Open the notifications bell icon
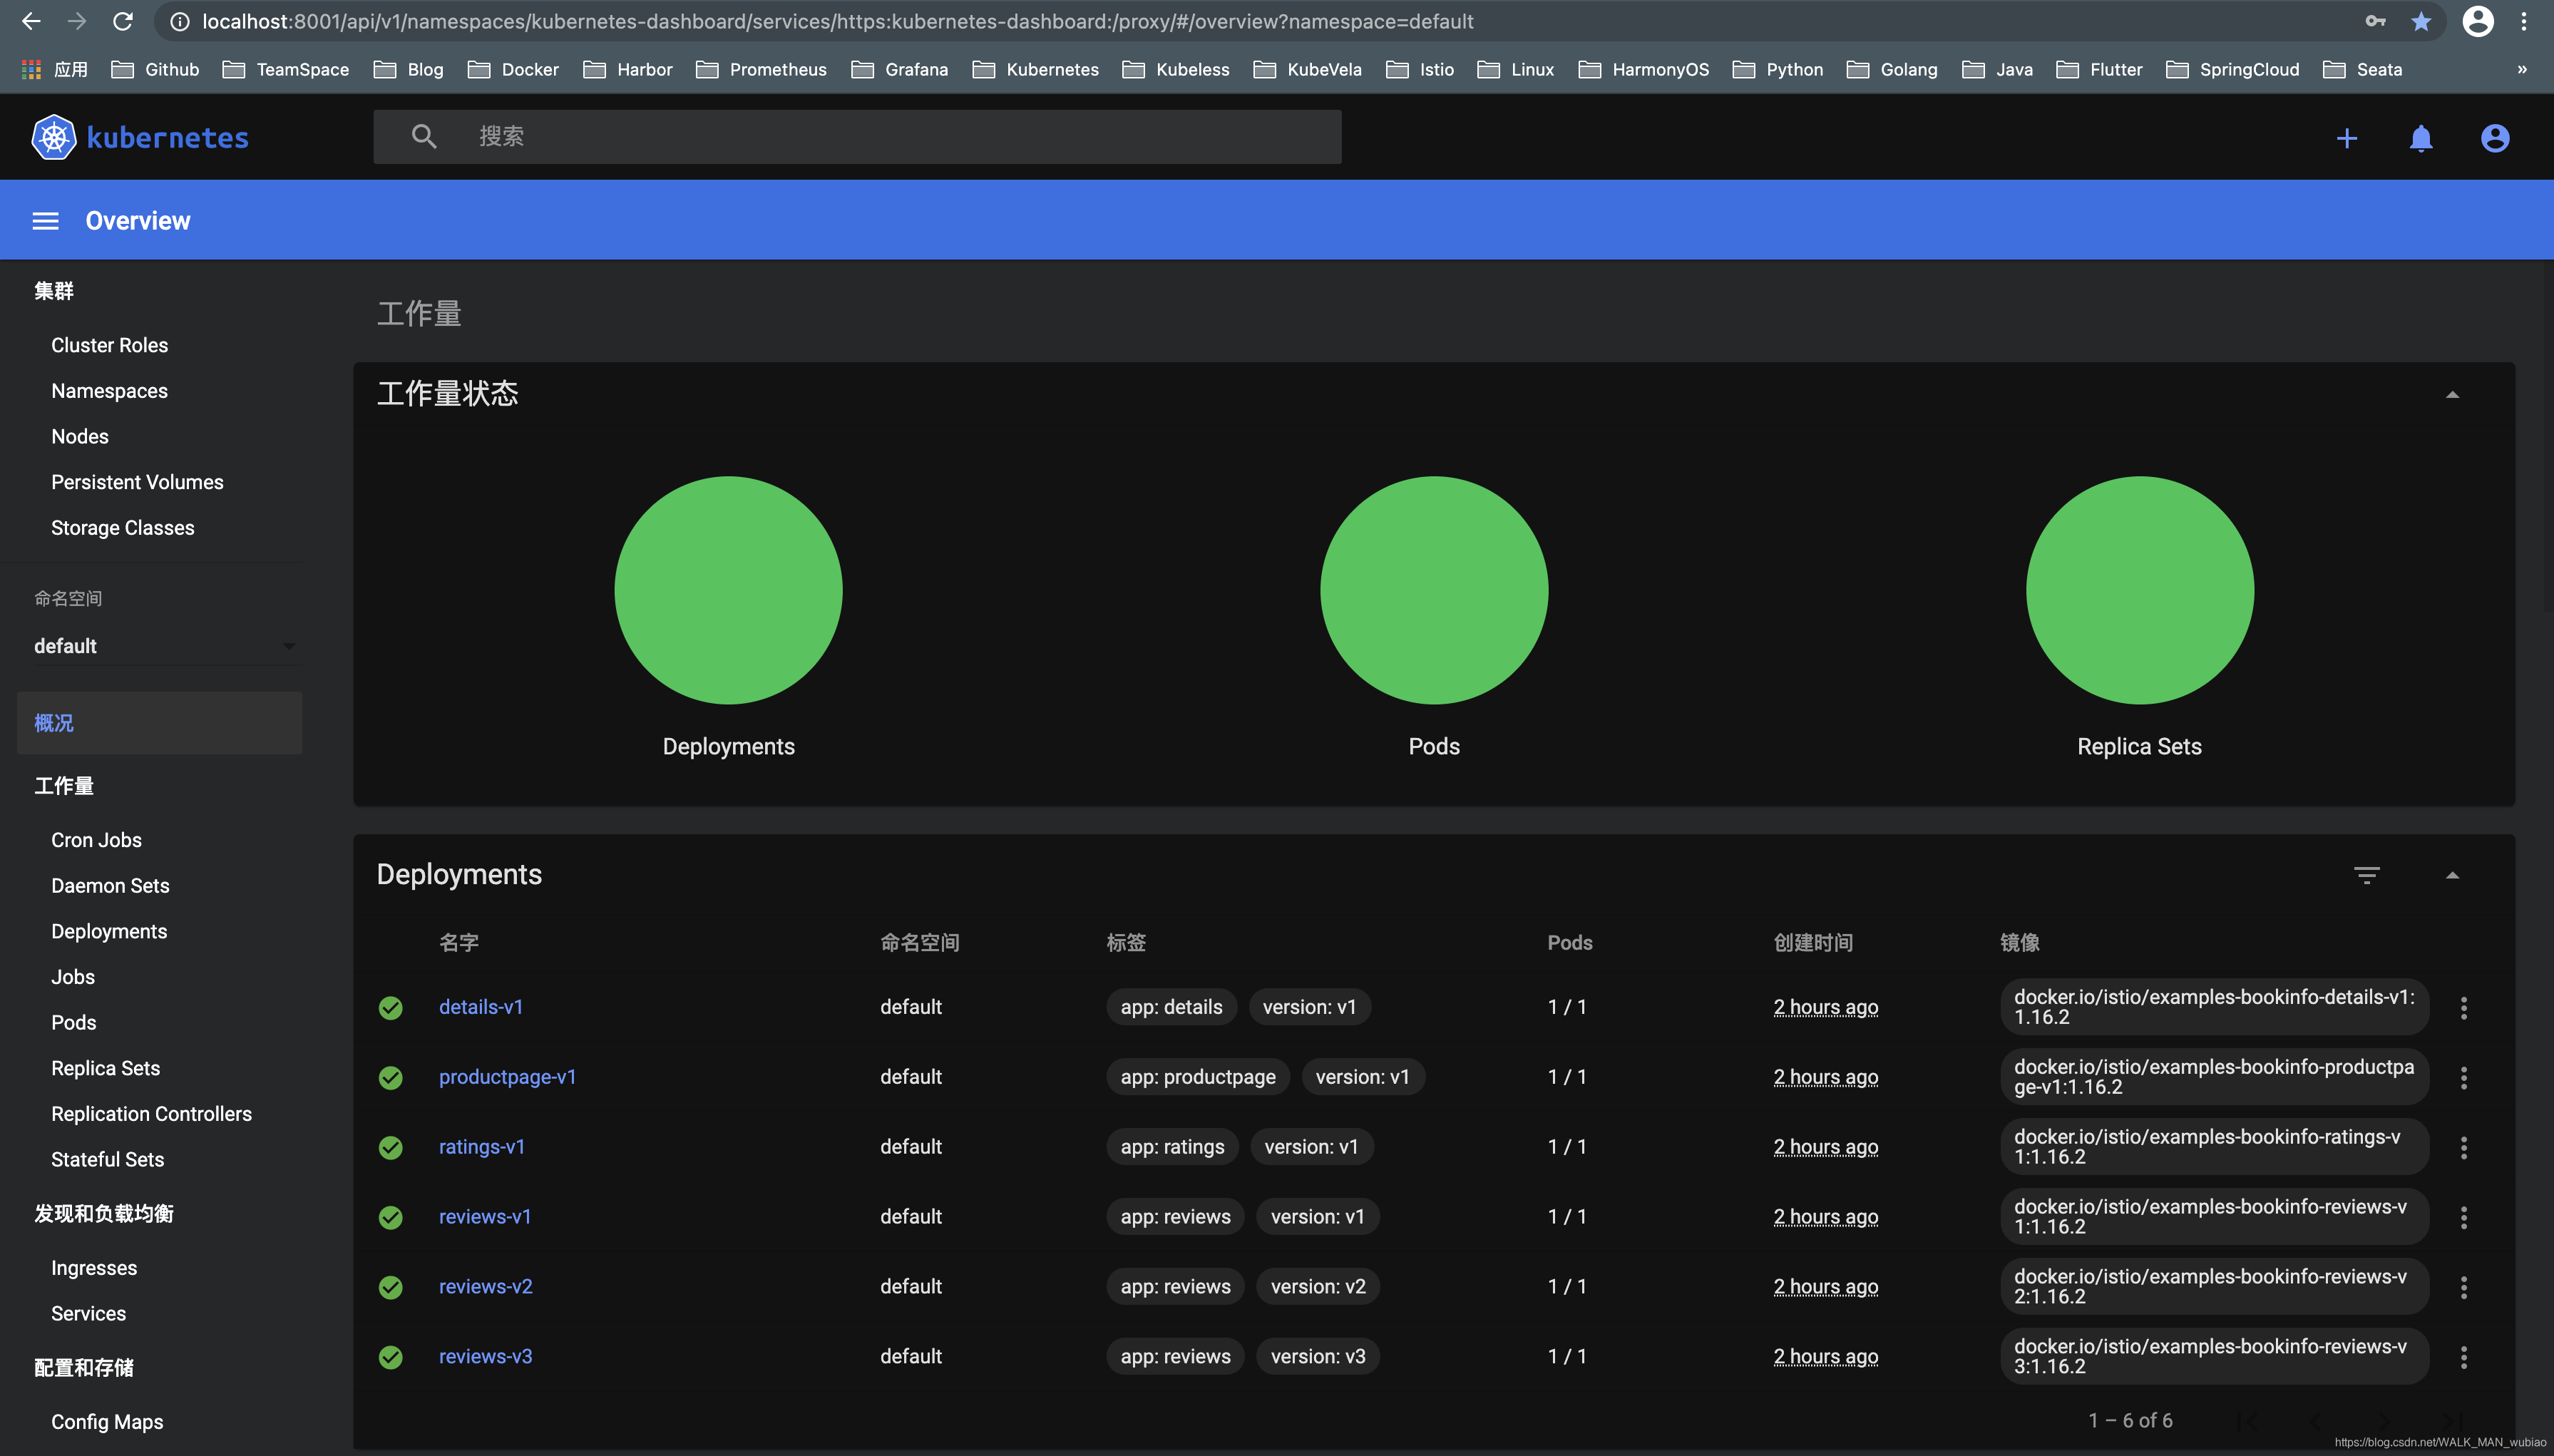 pos(2420,138)
